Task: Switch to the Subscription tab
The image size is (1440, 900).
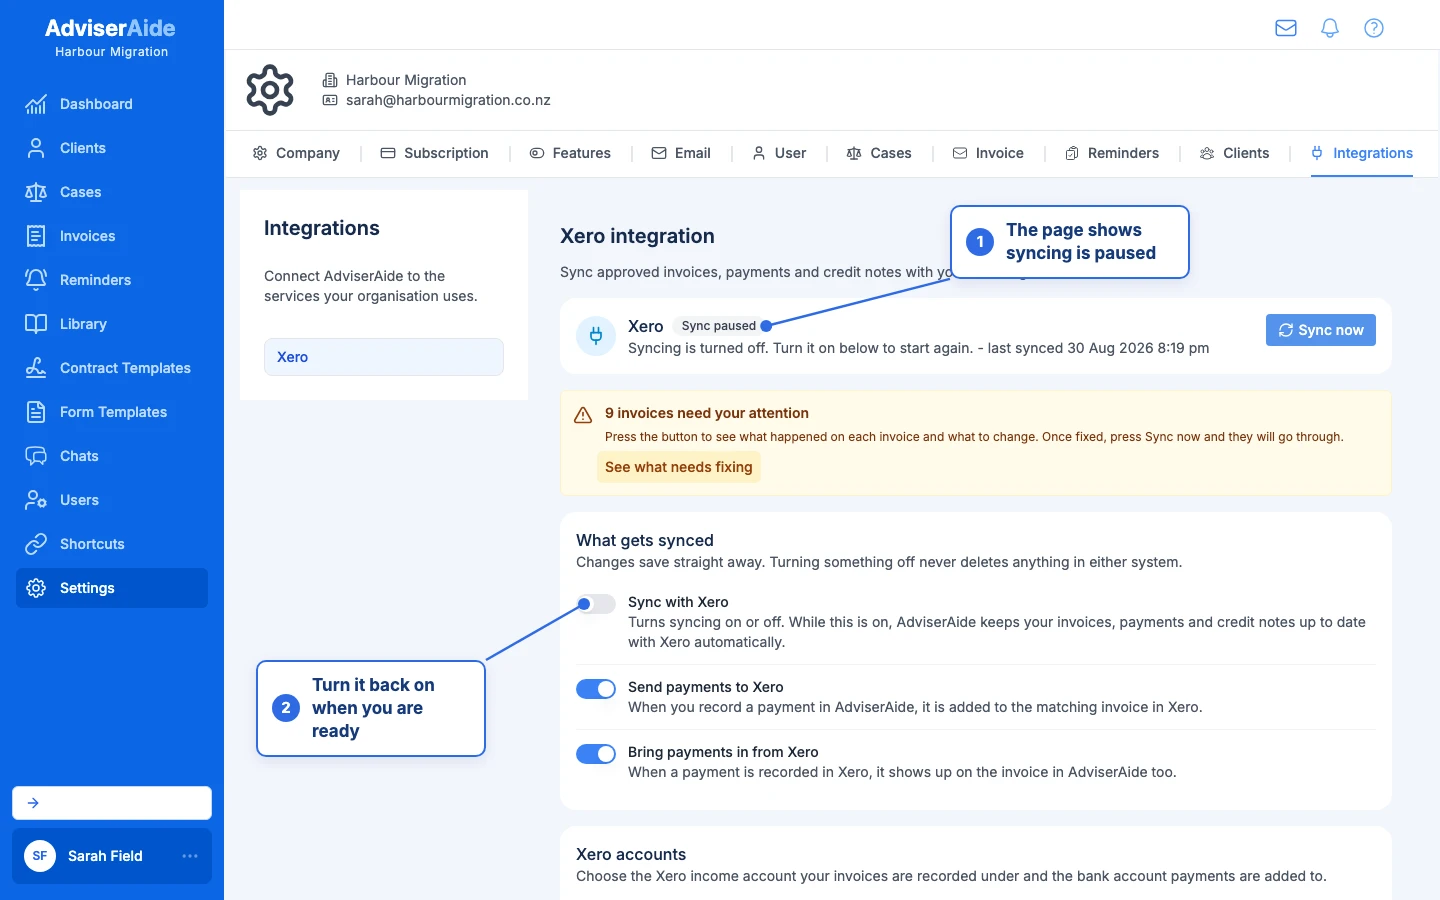Action: [x=435, y=153]
